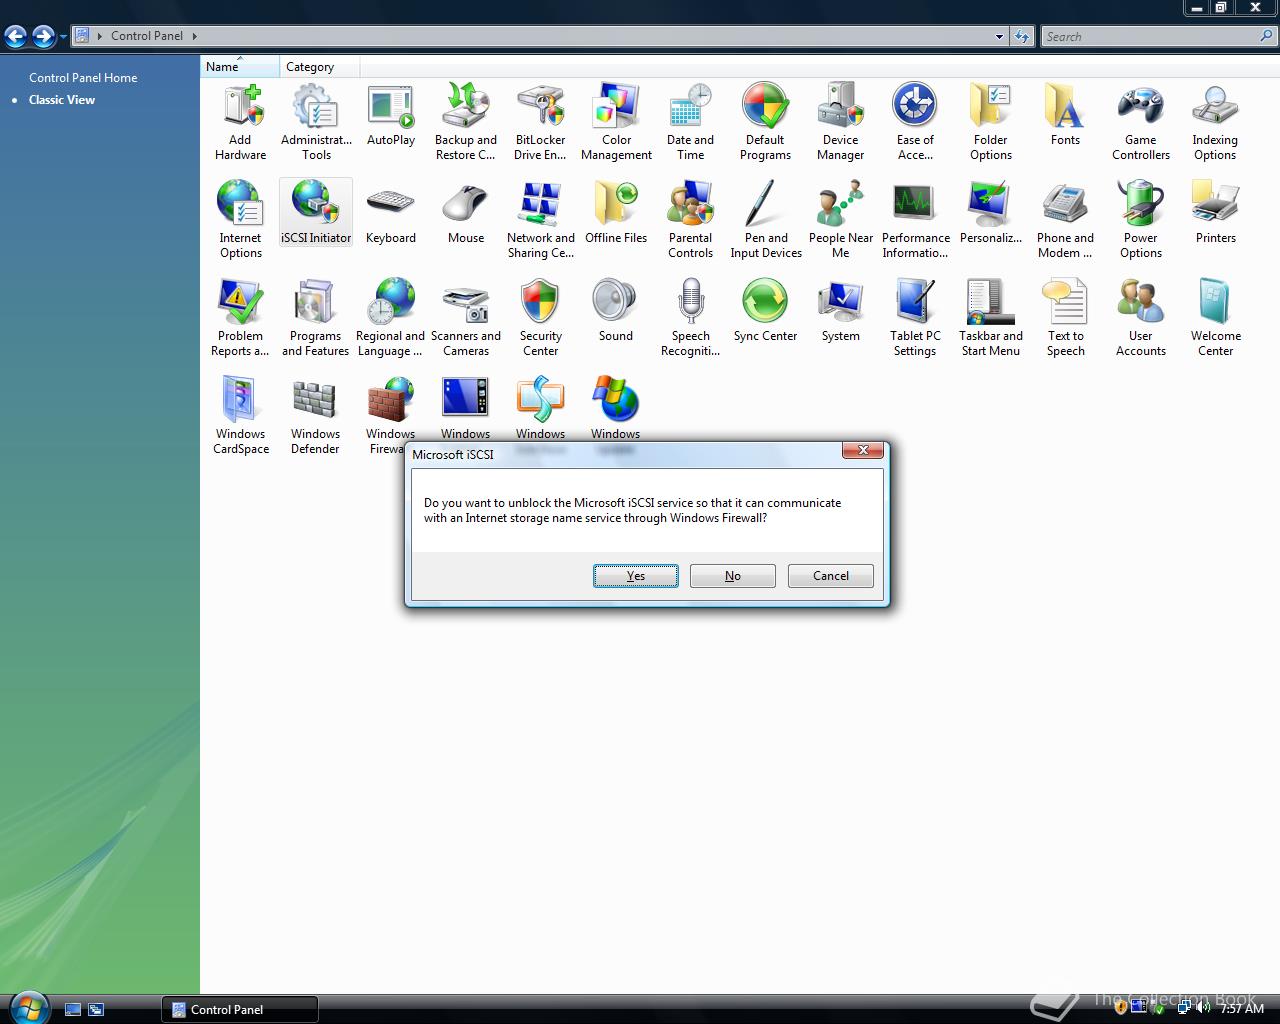Open Mouse settings
This screenshot has height=1024, width=1280.
(466, 212)
